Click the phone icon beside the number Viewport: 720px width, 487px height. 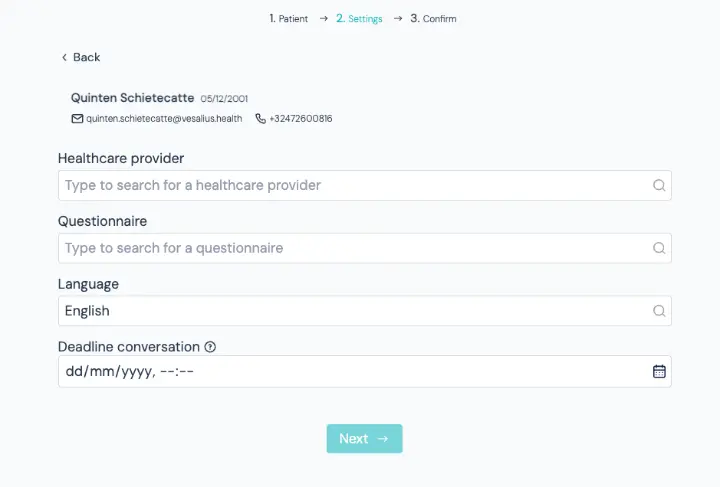tap(260, 118)
